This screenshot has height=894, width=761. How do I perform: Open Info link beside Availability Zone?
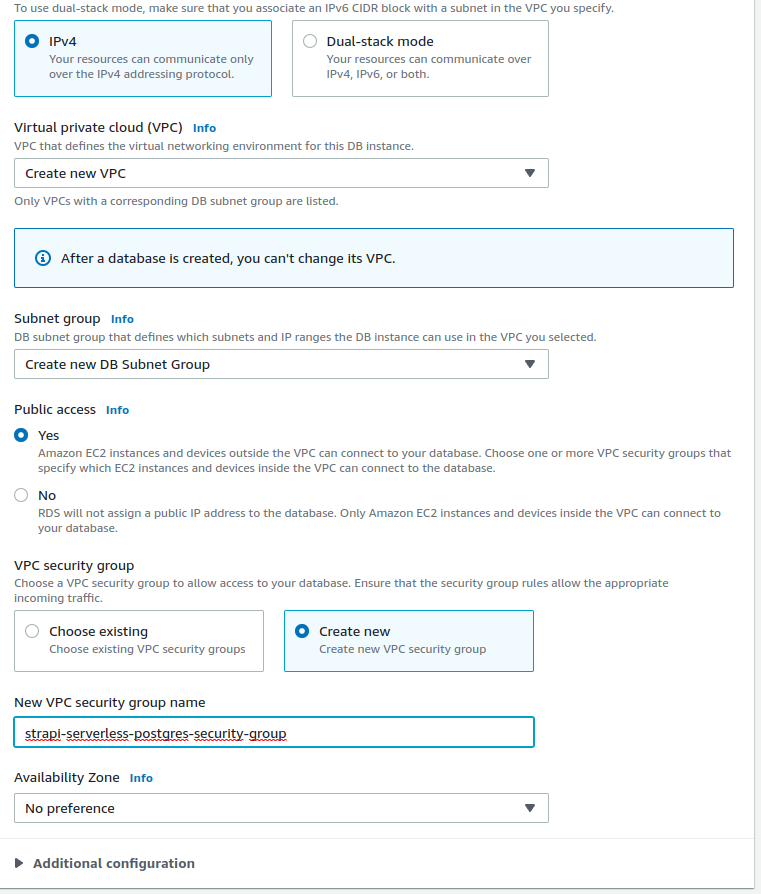141,778
